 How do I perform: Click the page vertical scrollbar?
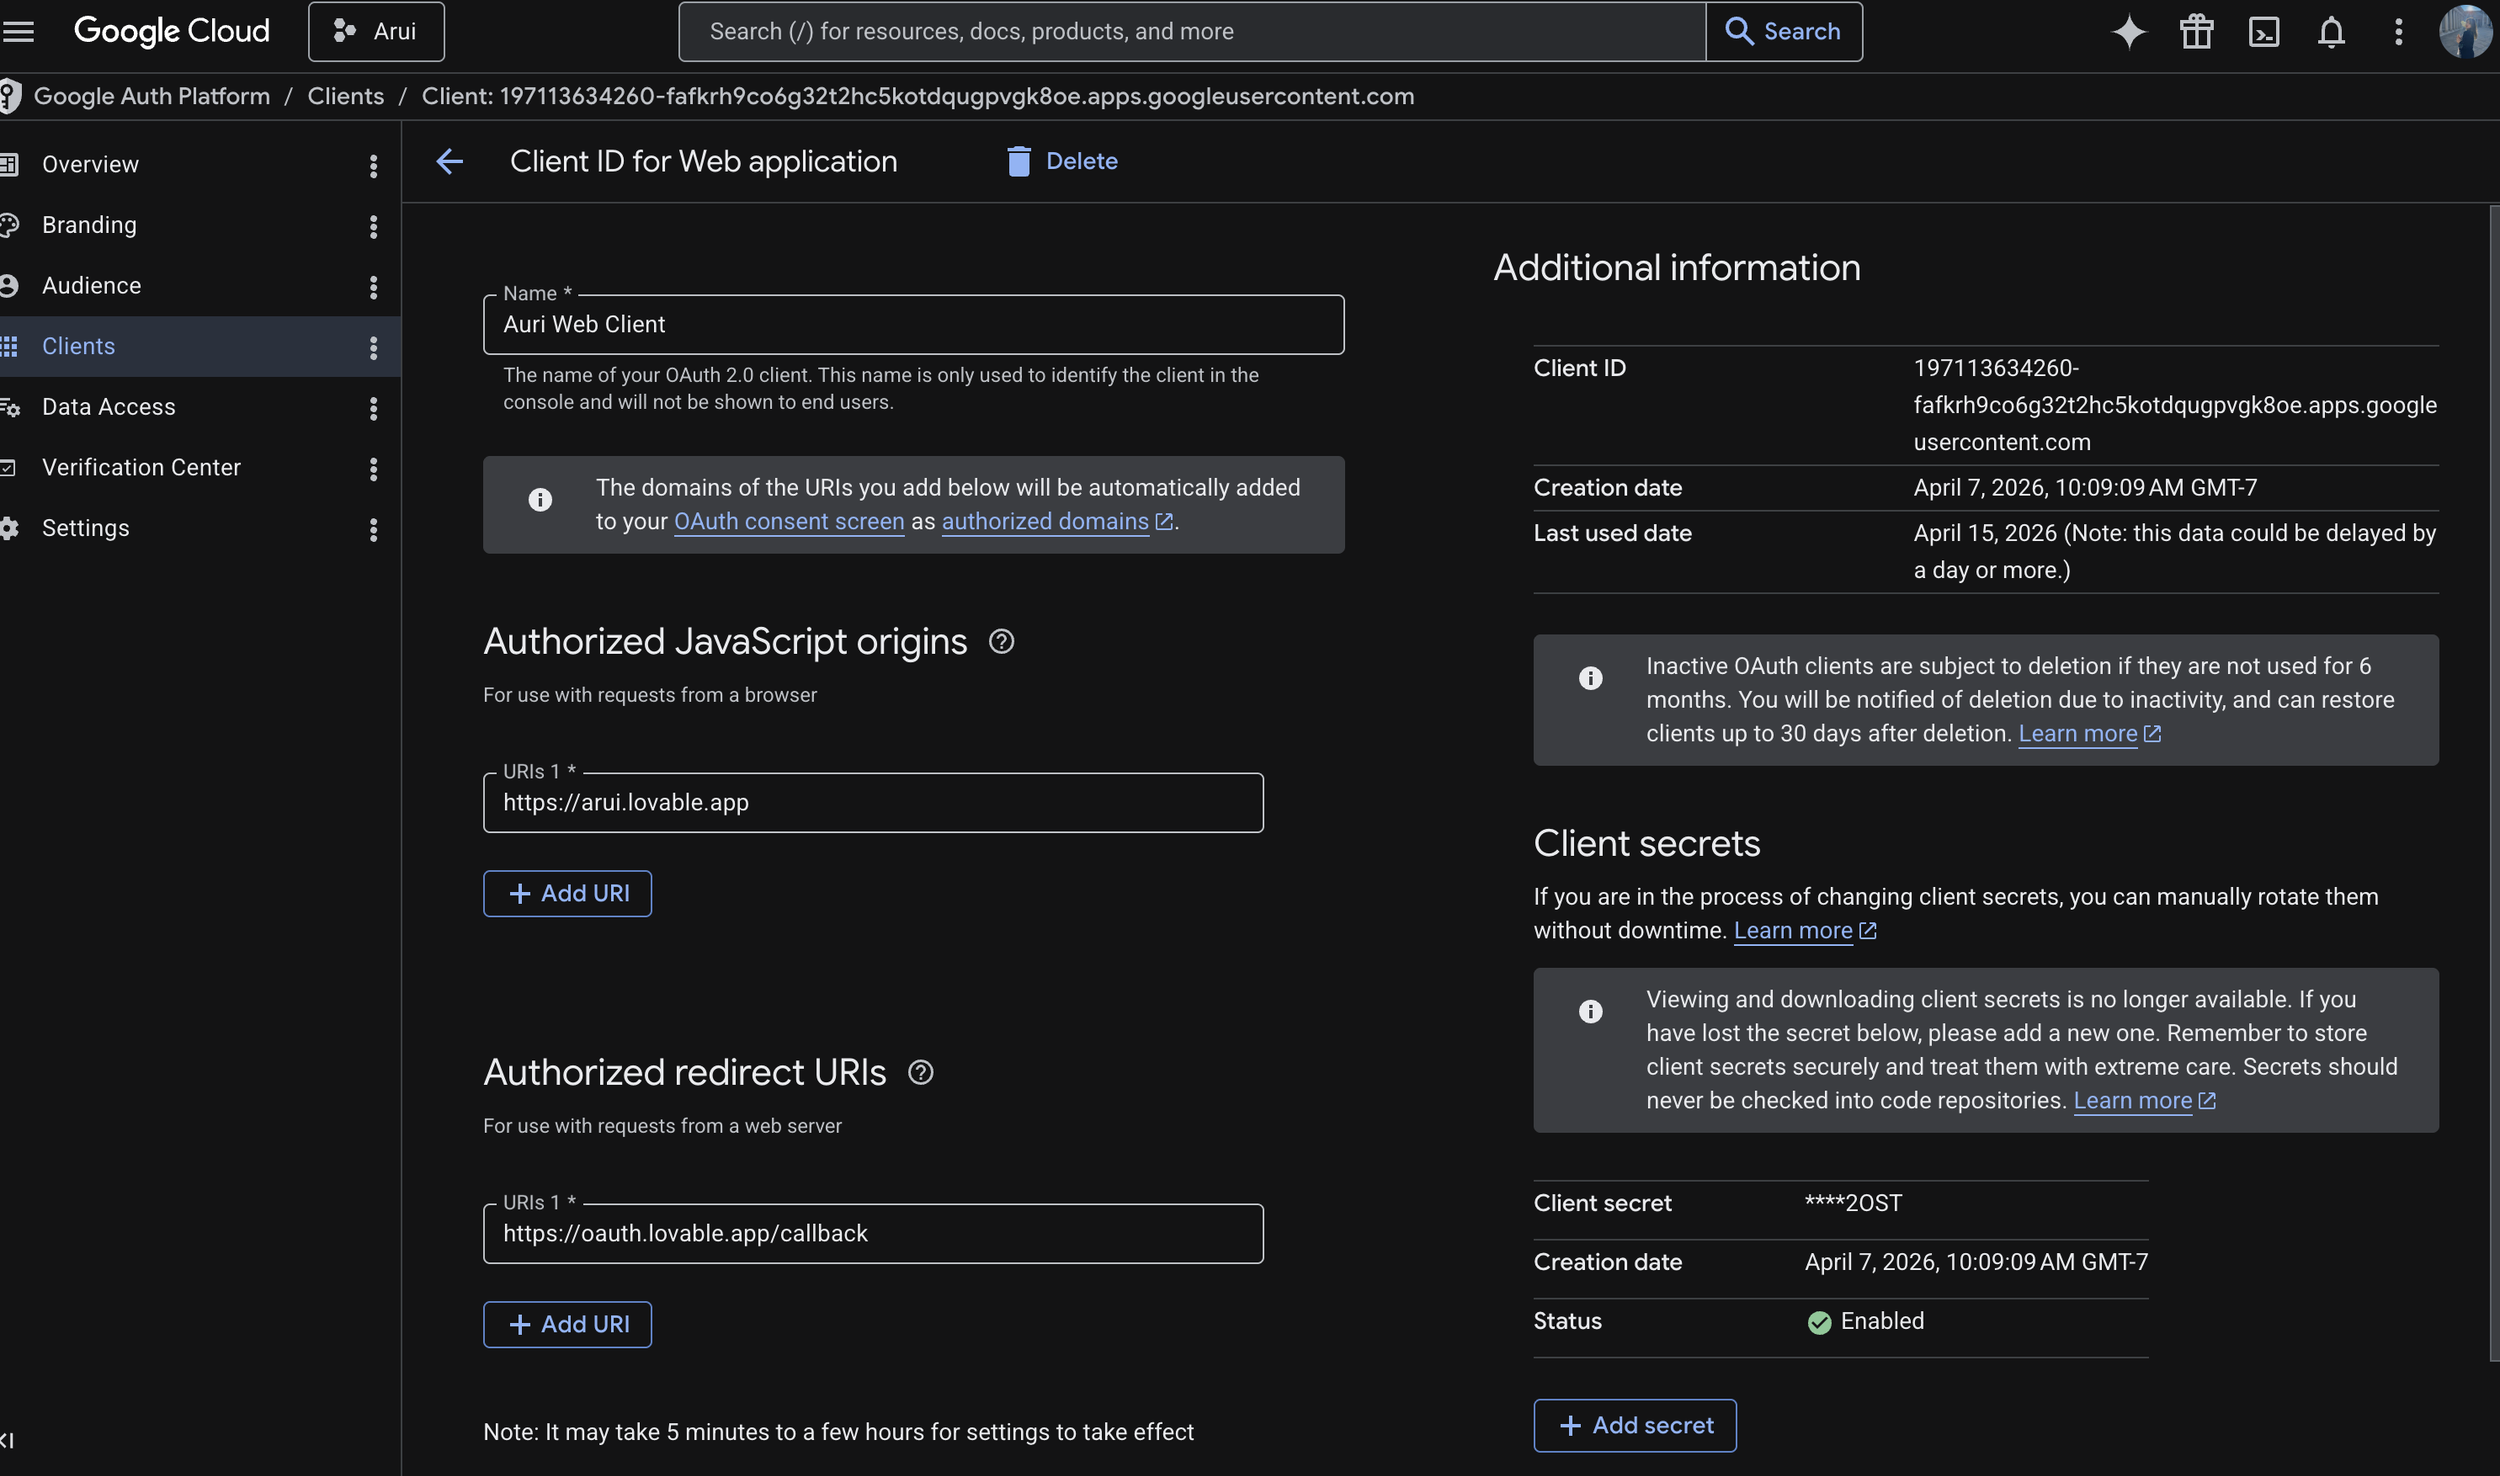tap(2494, 783)
